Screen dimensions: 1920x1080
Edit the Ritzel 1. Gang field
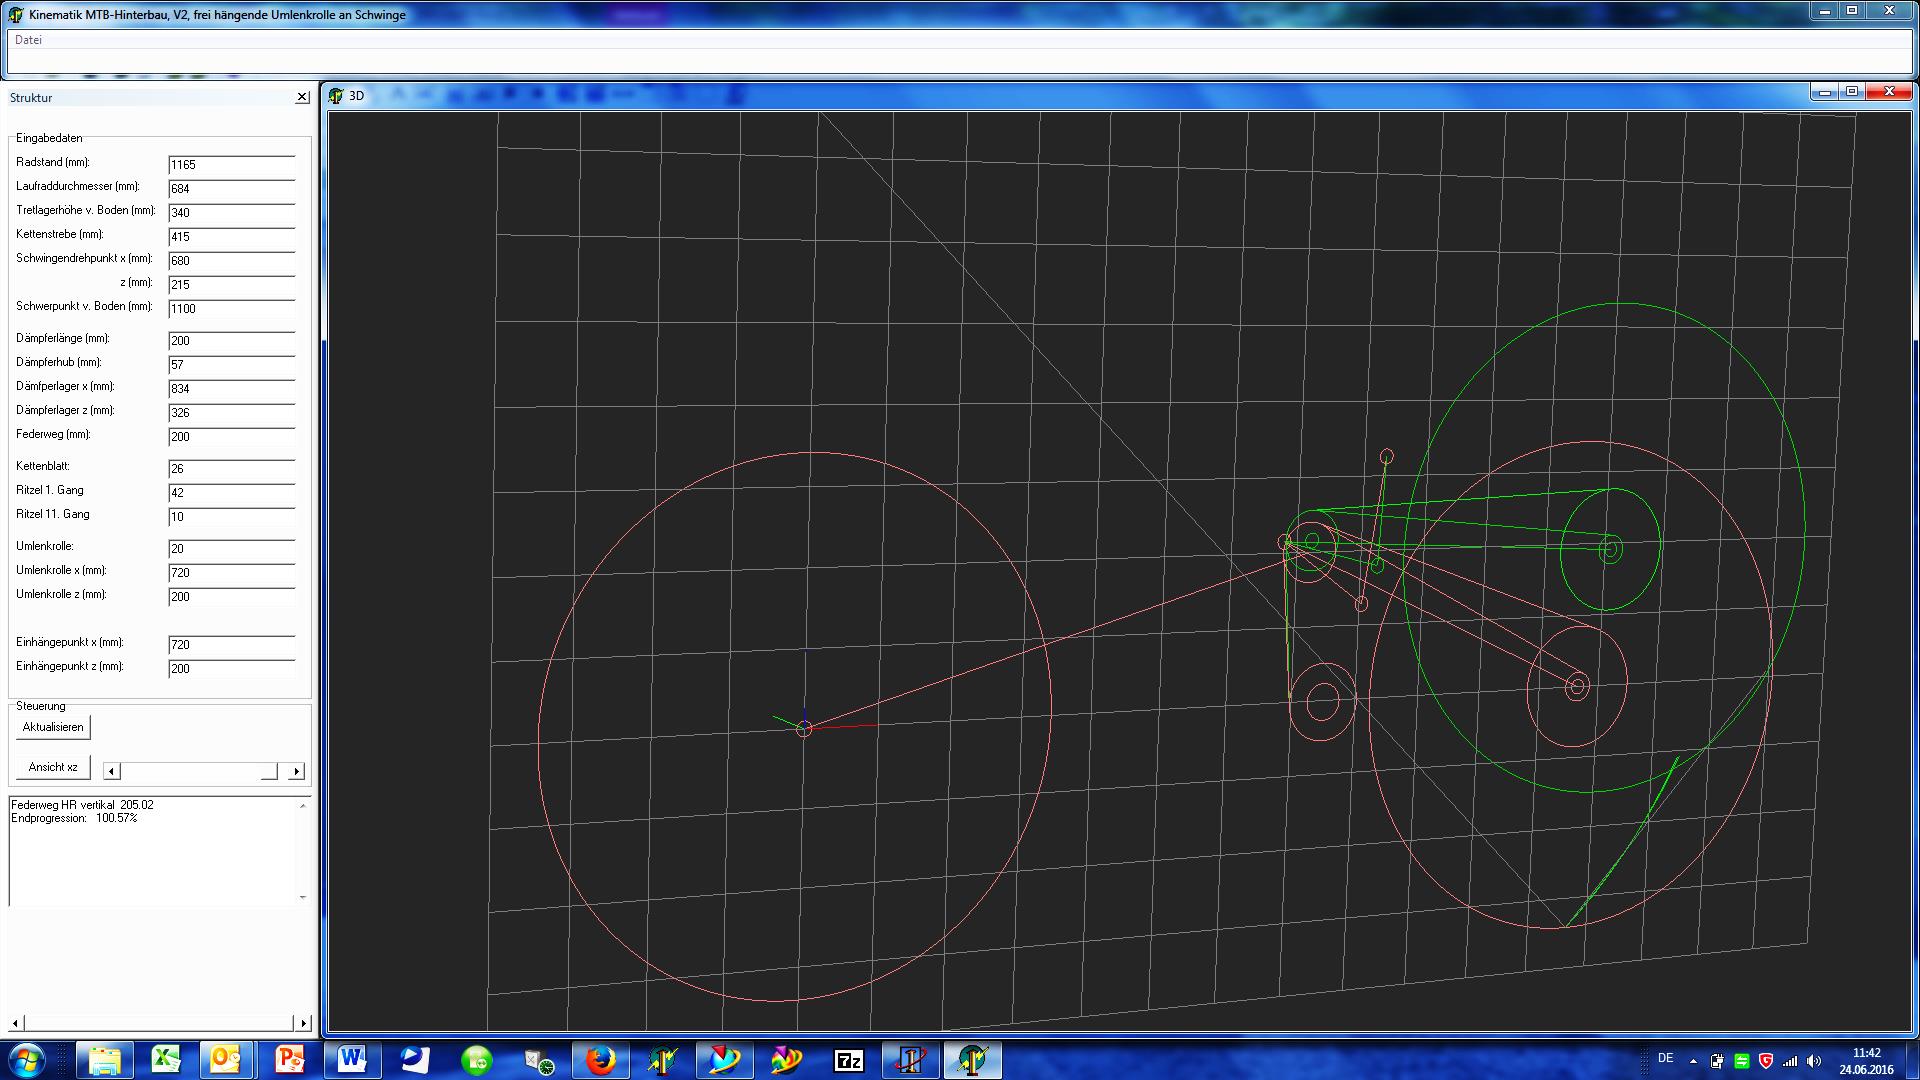(232, 493)
